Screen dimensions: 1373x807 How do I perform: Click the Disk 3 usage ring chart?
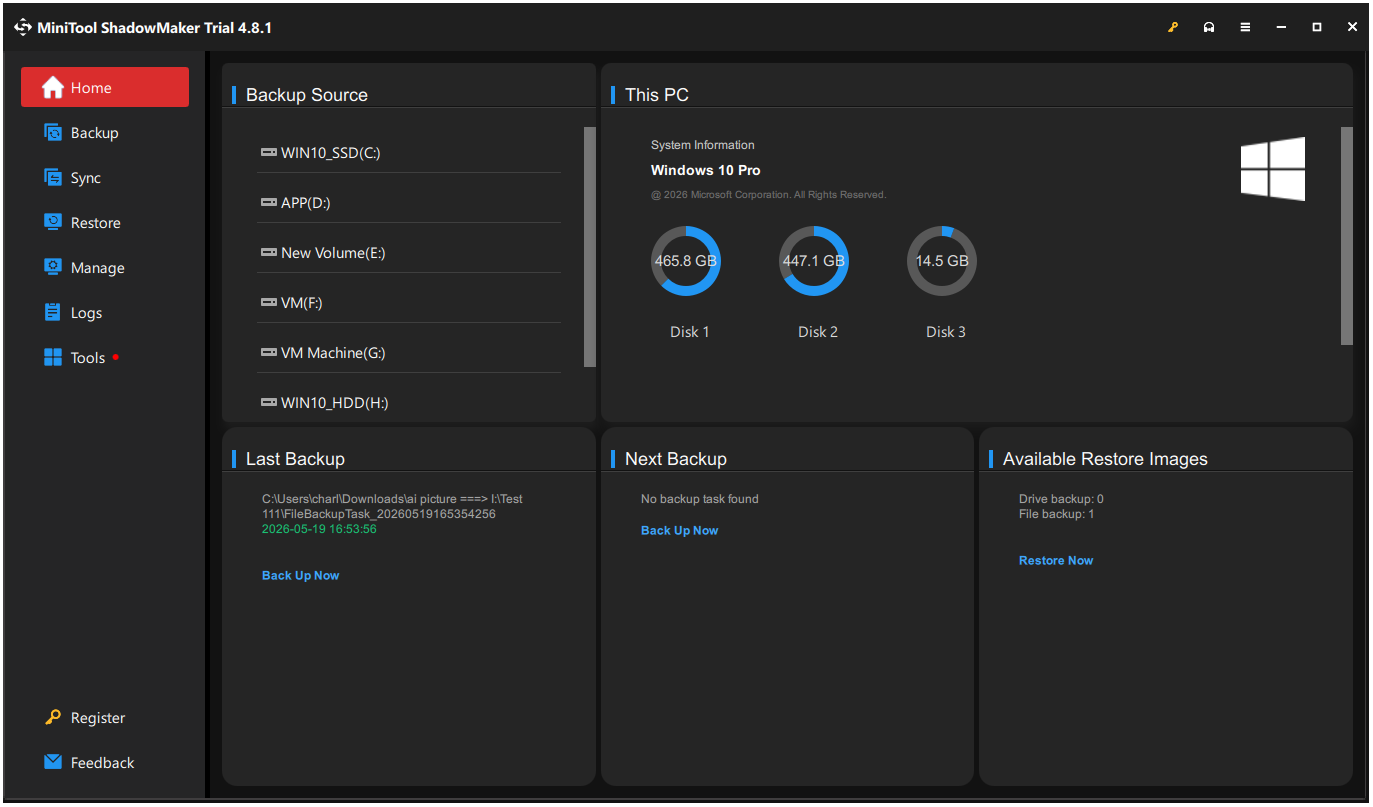tap(942, 261)
